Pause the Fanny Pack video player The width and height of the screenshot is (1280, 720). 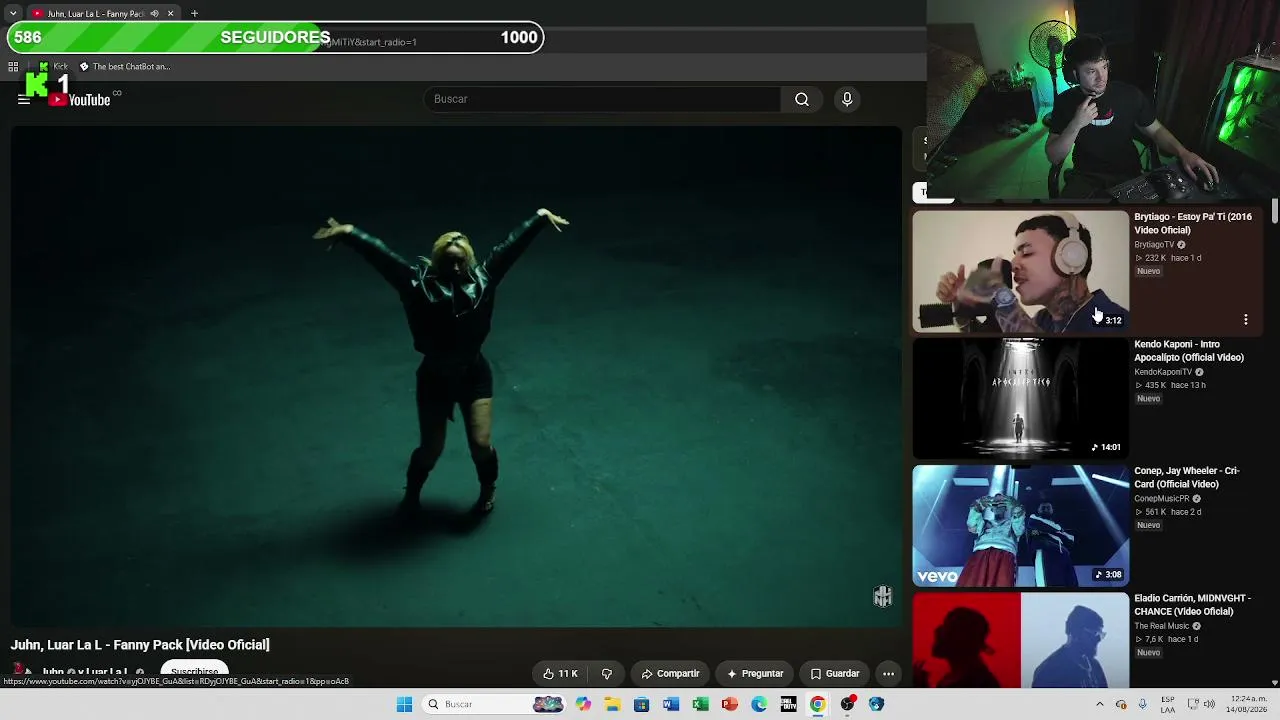coord(456,377)
